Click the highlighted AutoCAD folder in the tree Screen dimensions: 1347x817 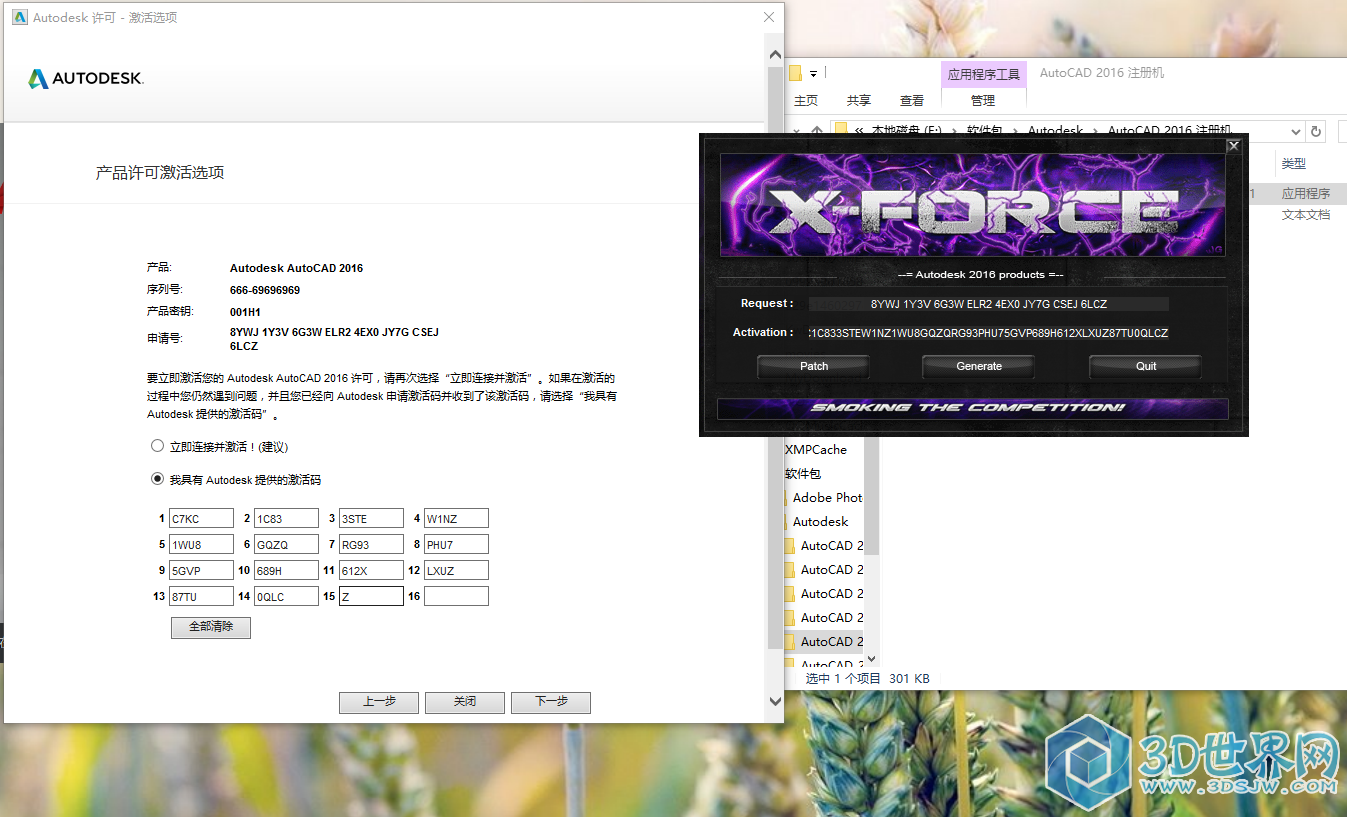coord(823,641)
